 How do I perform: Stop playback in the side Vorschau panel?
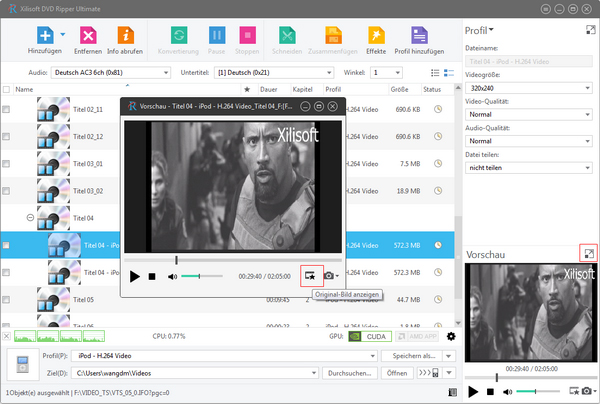click(490, 392)
